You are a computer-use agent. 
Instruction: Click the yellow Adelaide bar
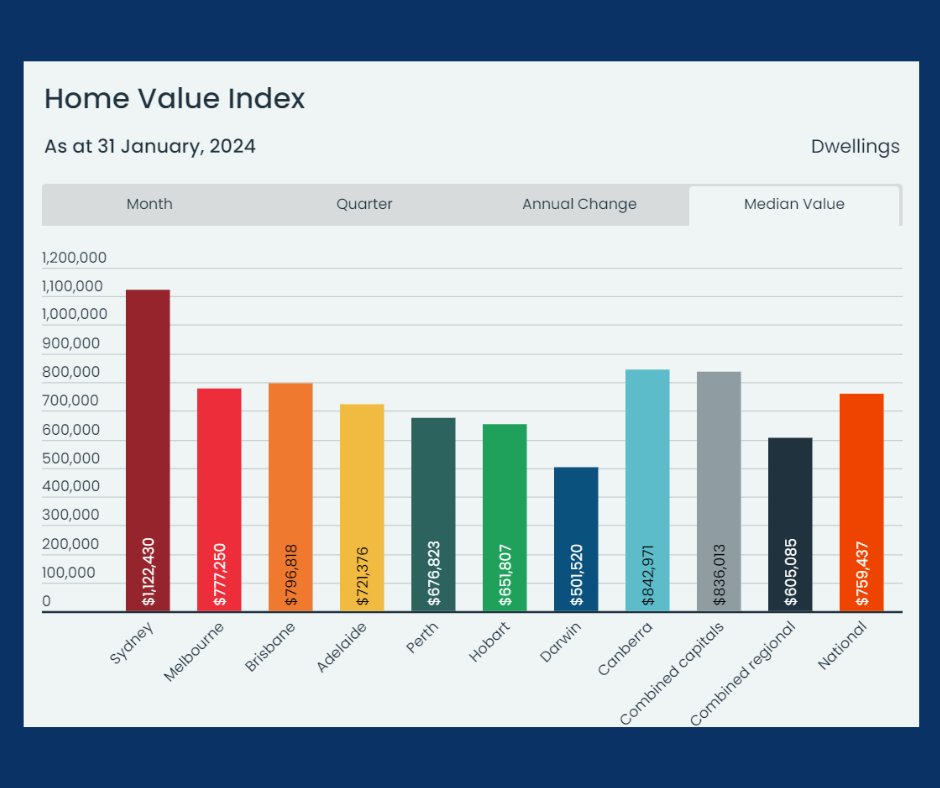click(x=362, y=508)
